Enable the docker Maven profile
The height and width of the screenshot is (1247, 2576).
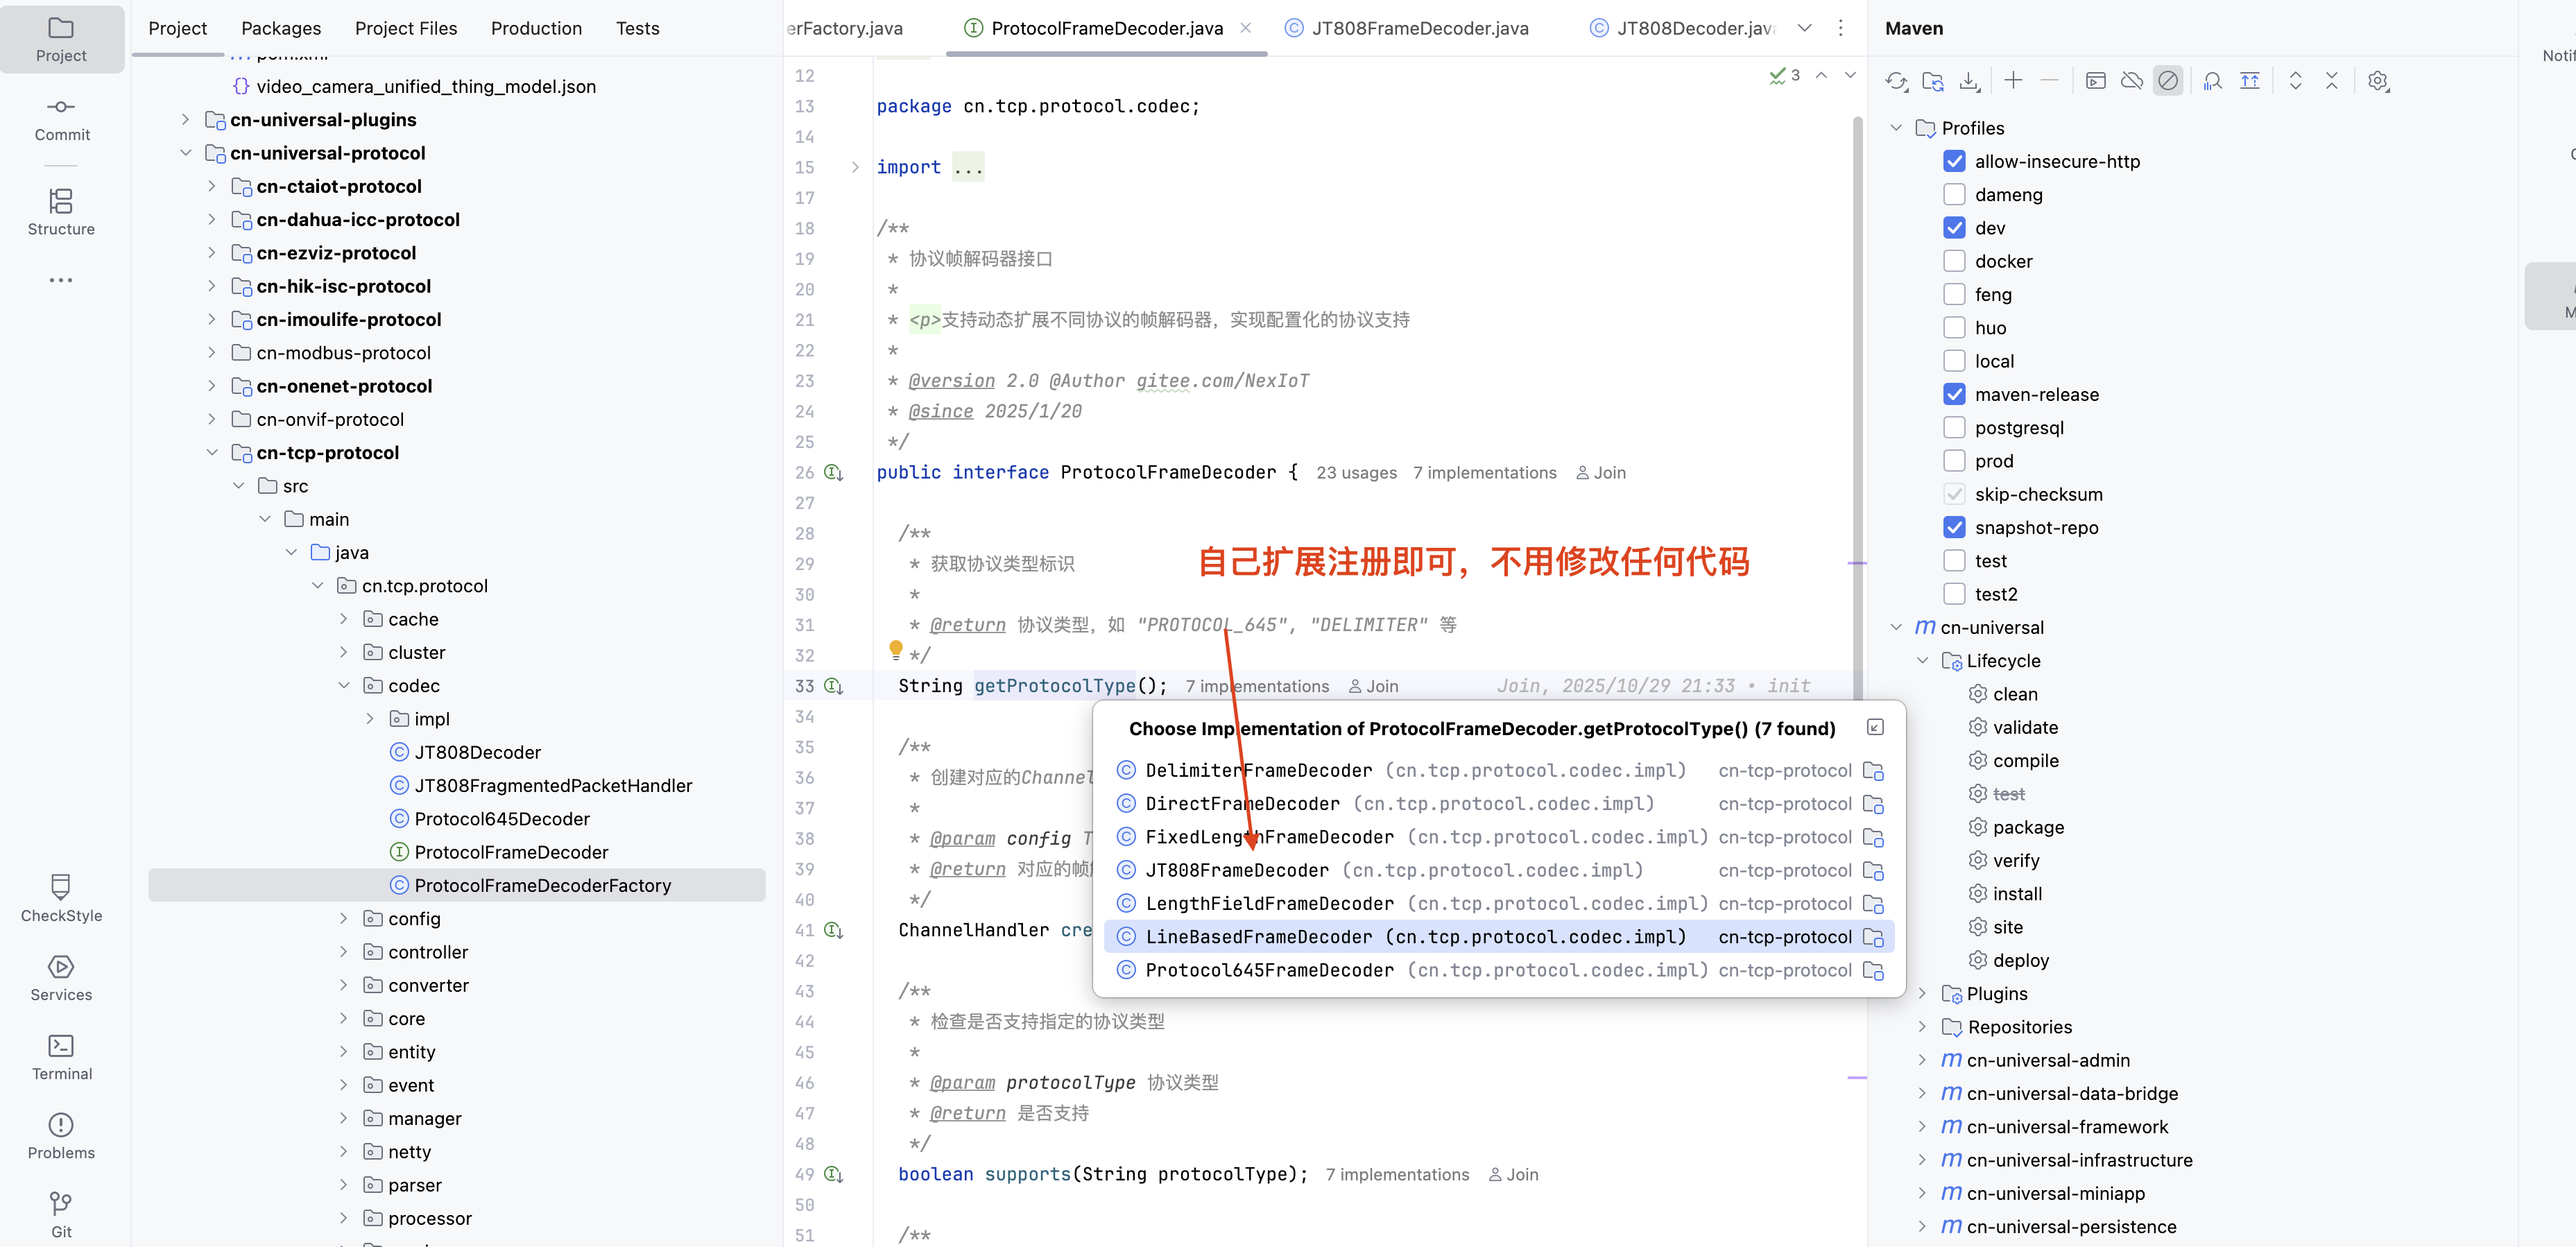[1953, 261]
